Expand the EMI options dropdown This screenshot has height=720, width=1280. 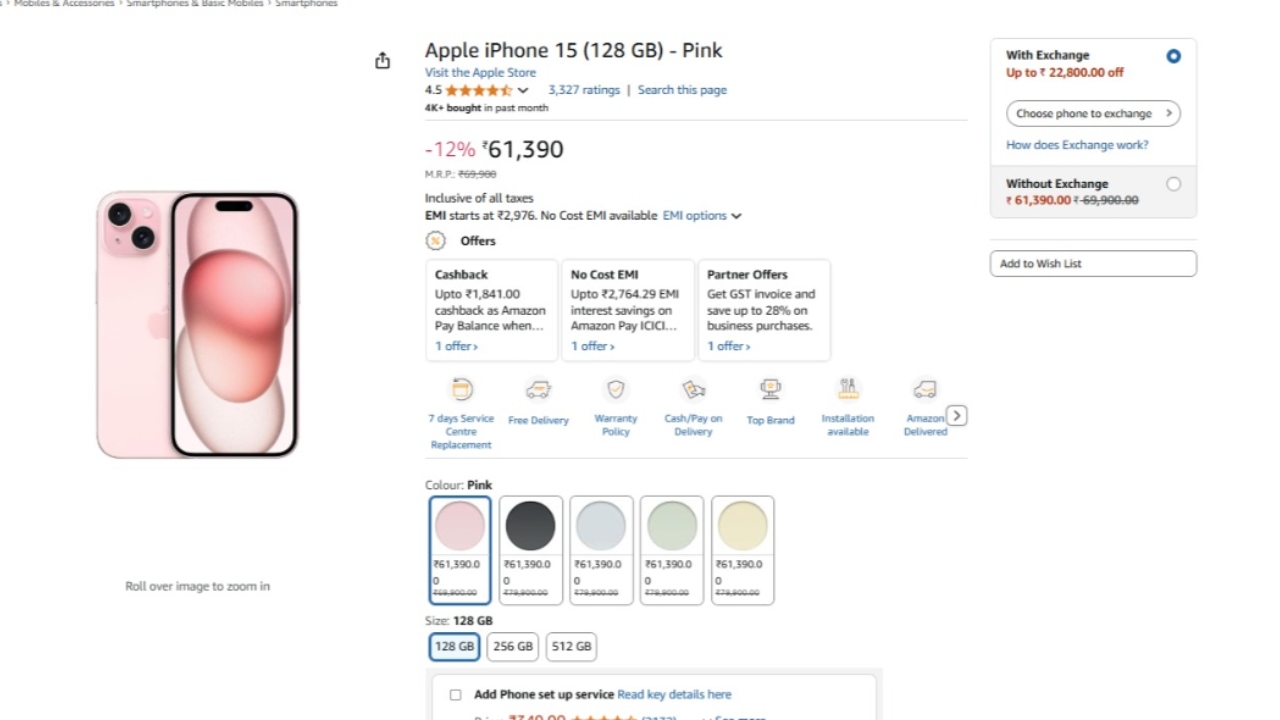click(702, 216)
